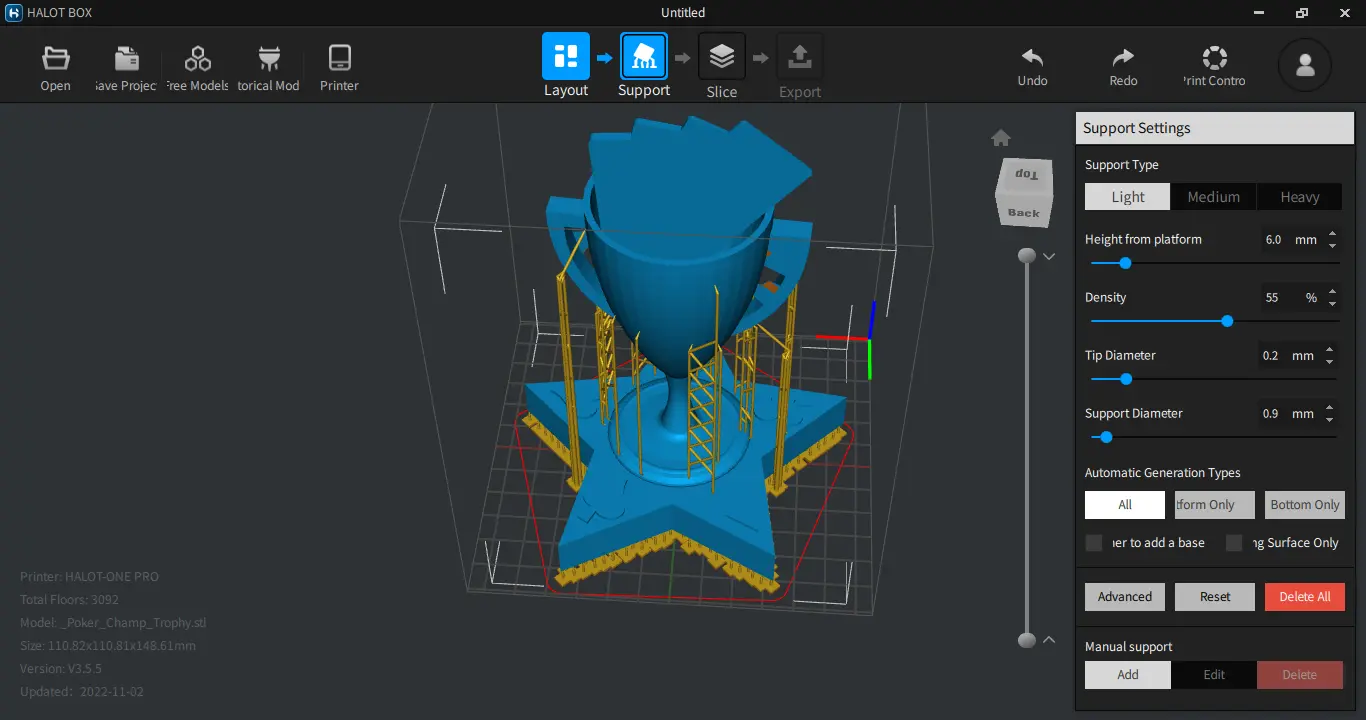Select Heavy support type
This screenshot has height=720, width=1366.
(1300, 197)
